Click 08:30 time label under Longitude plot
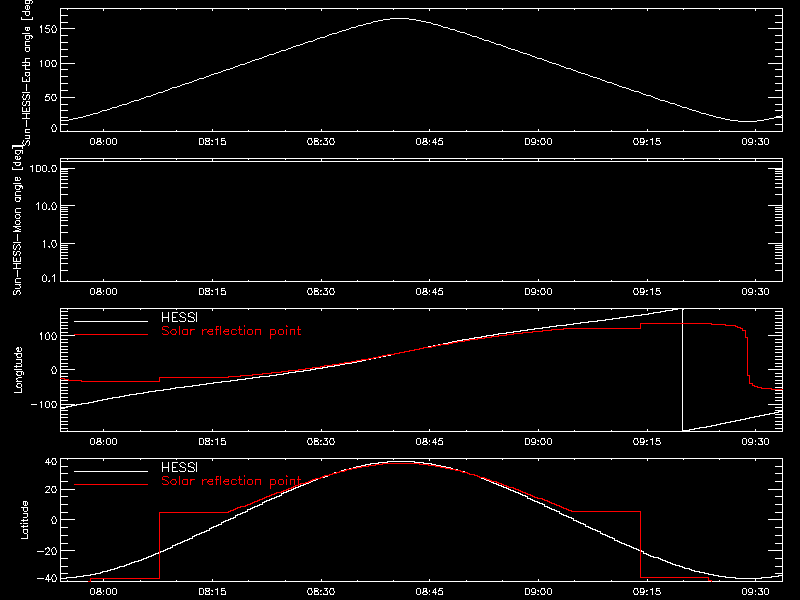 (321, 442)
